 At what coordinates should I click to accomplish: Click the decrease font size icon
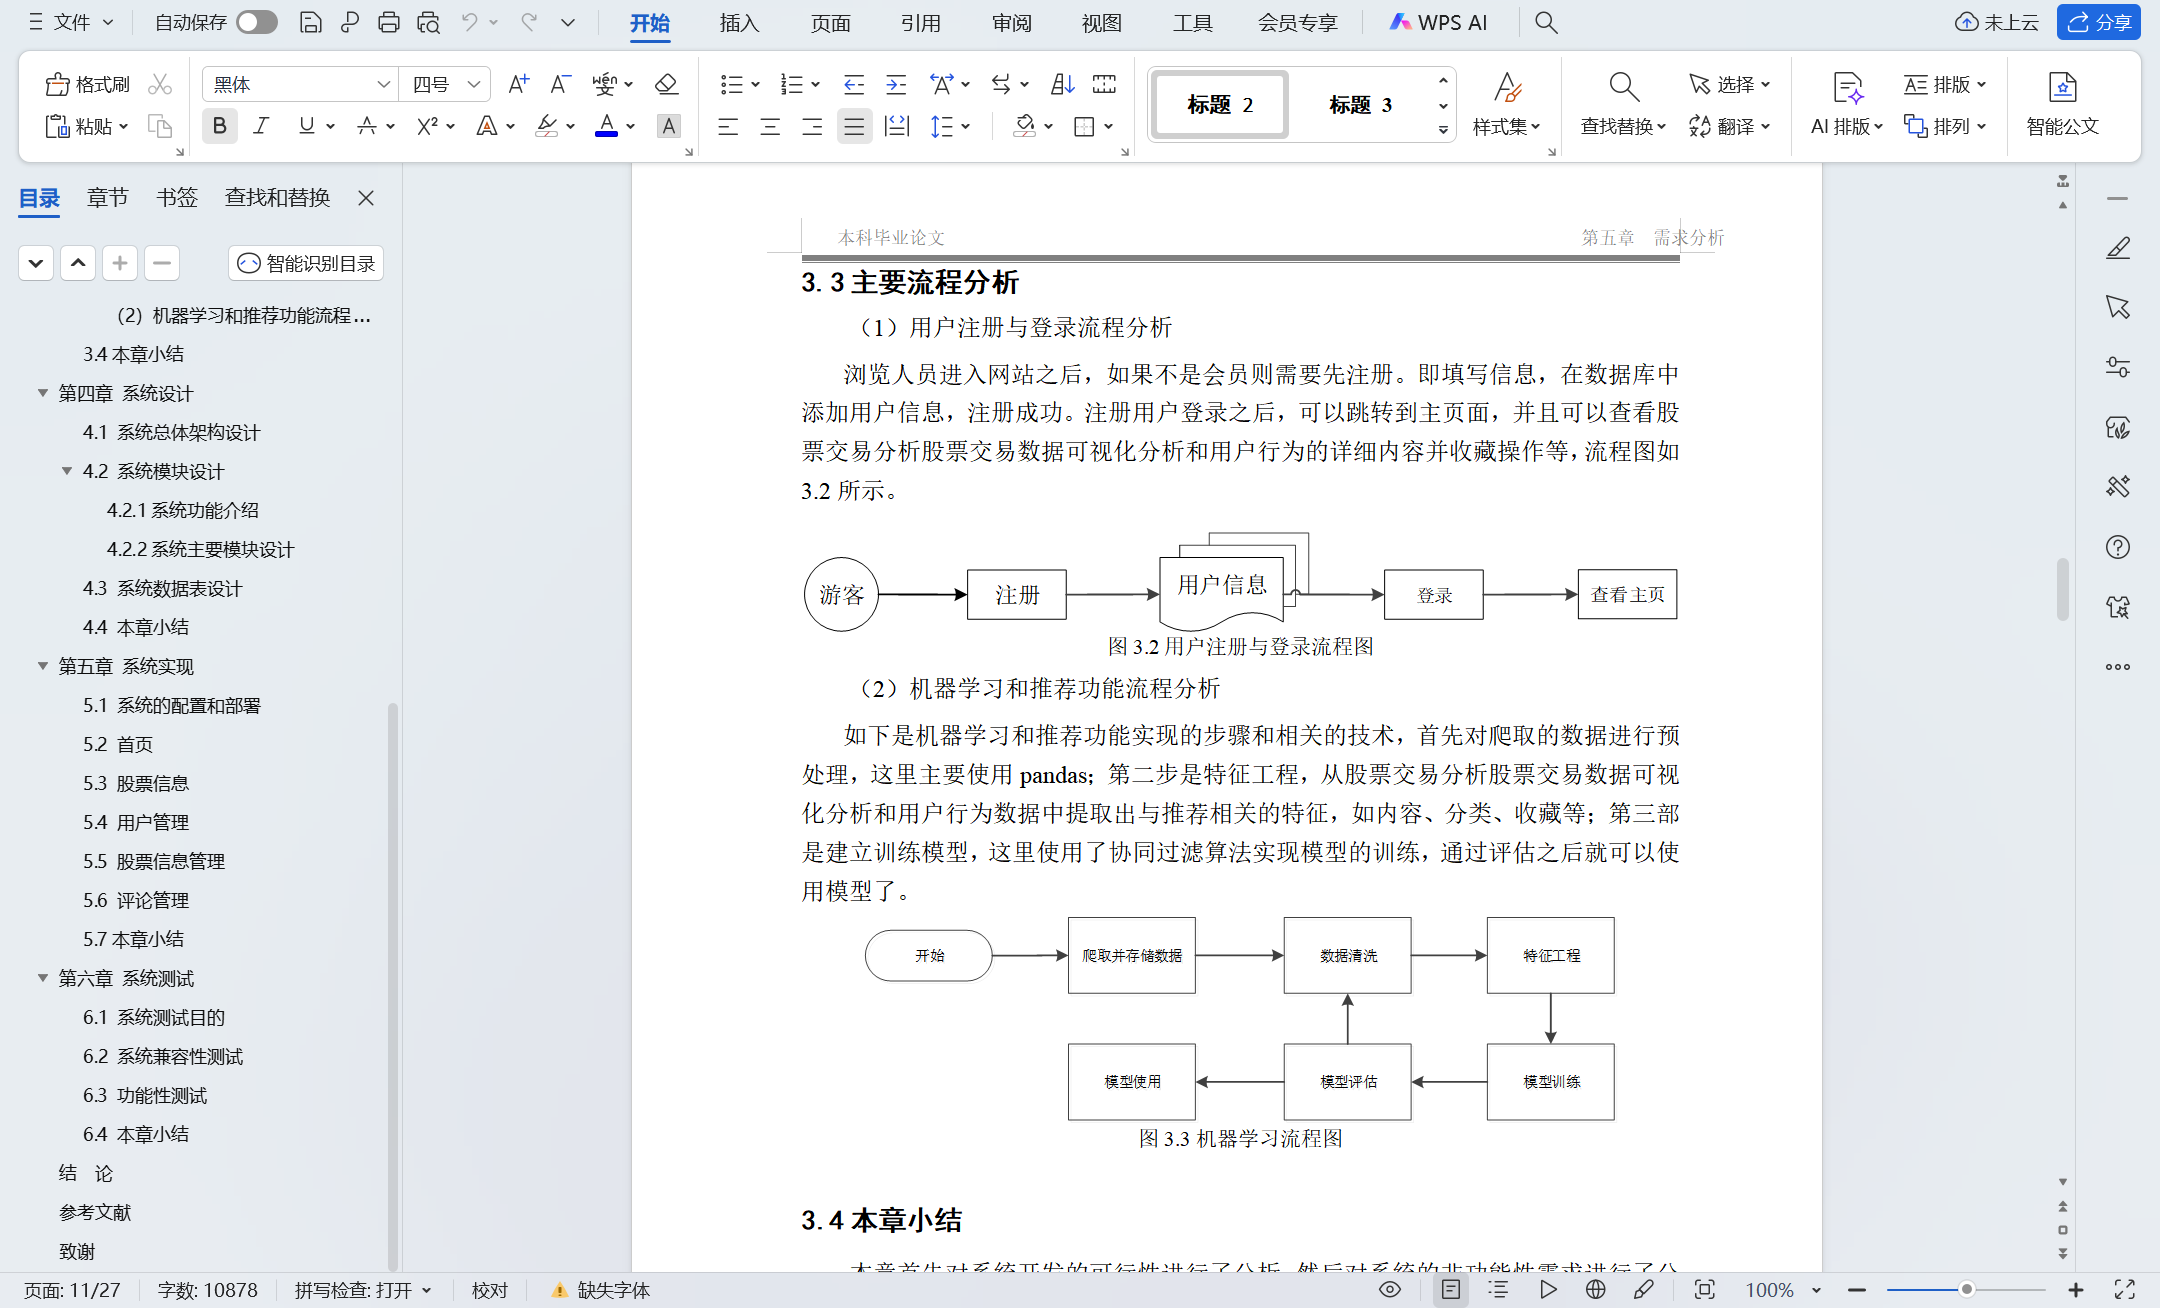point(560,85)
